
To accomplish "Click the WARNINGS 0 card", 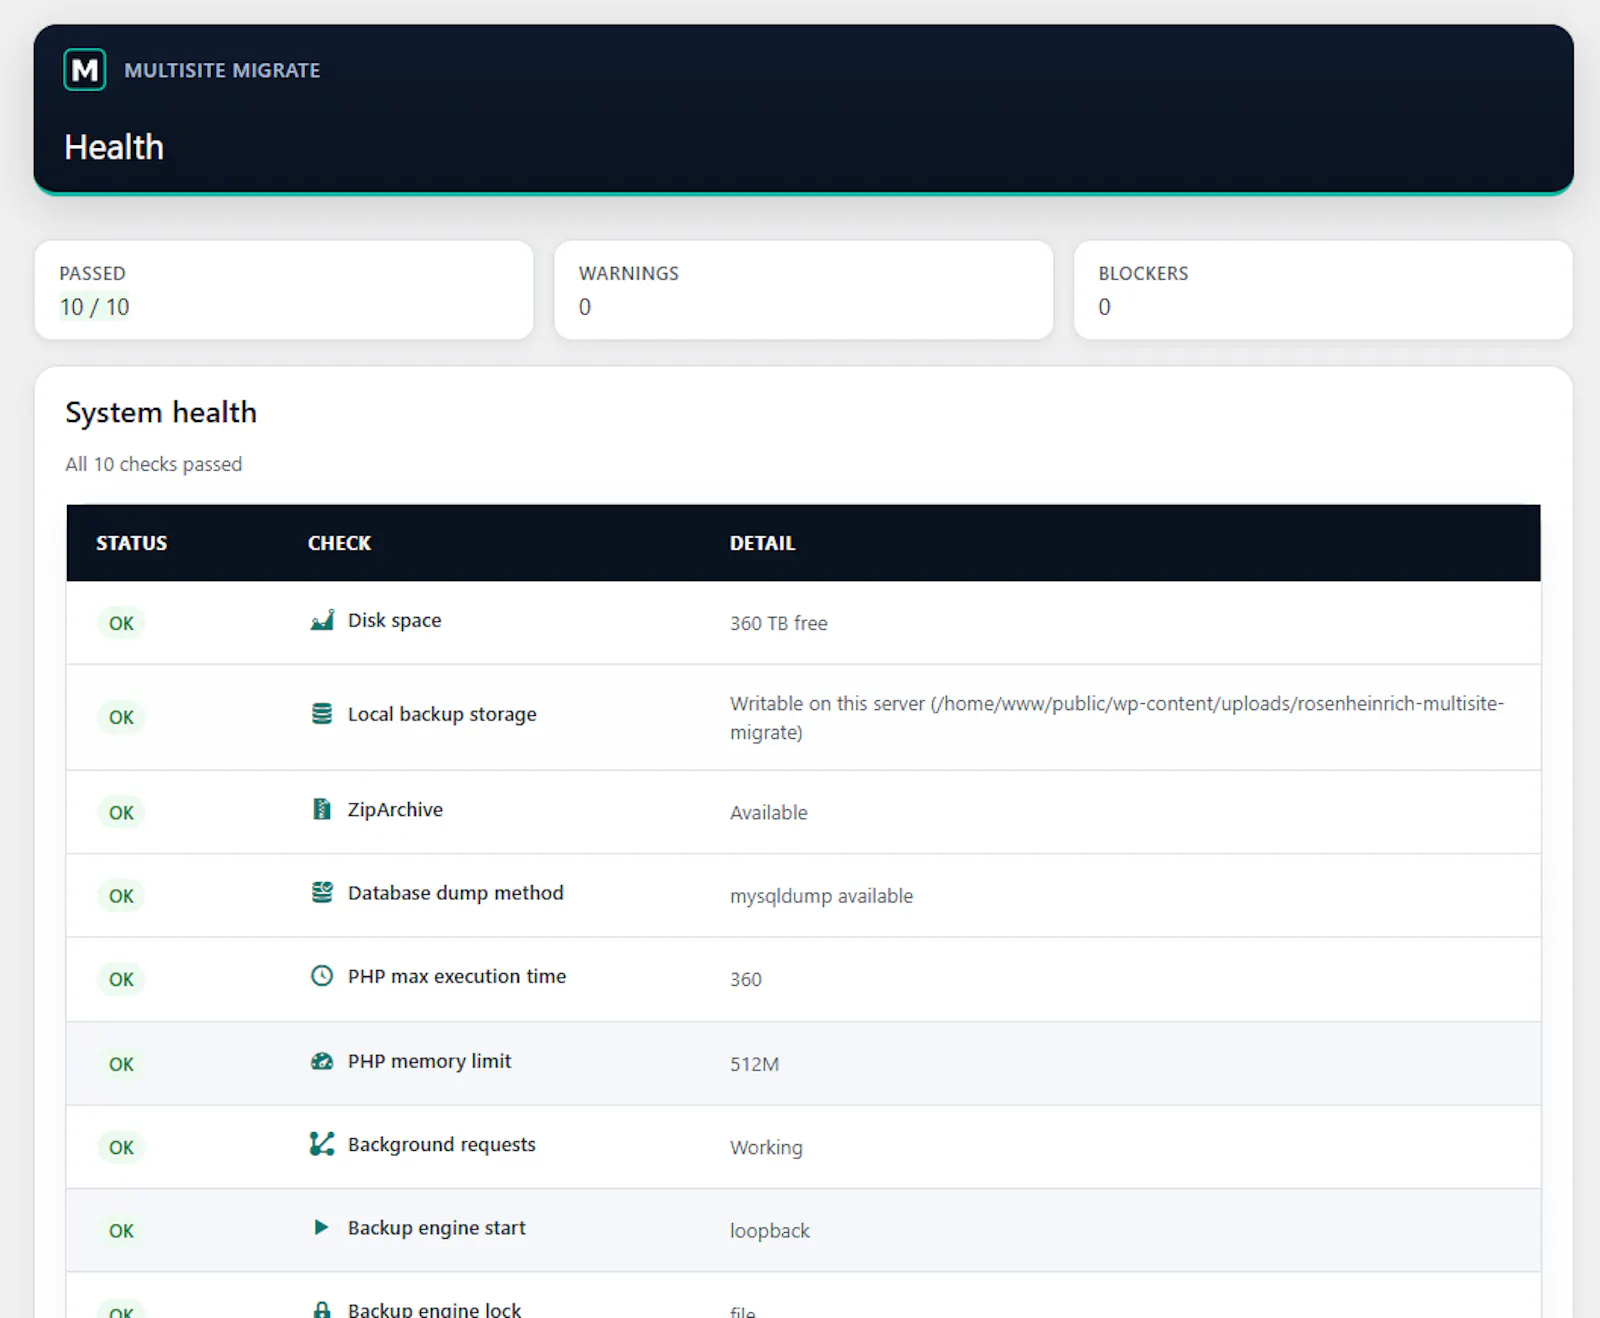I will coord(804,290).
